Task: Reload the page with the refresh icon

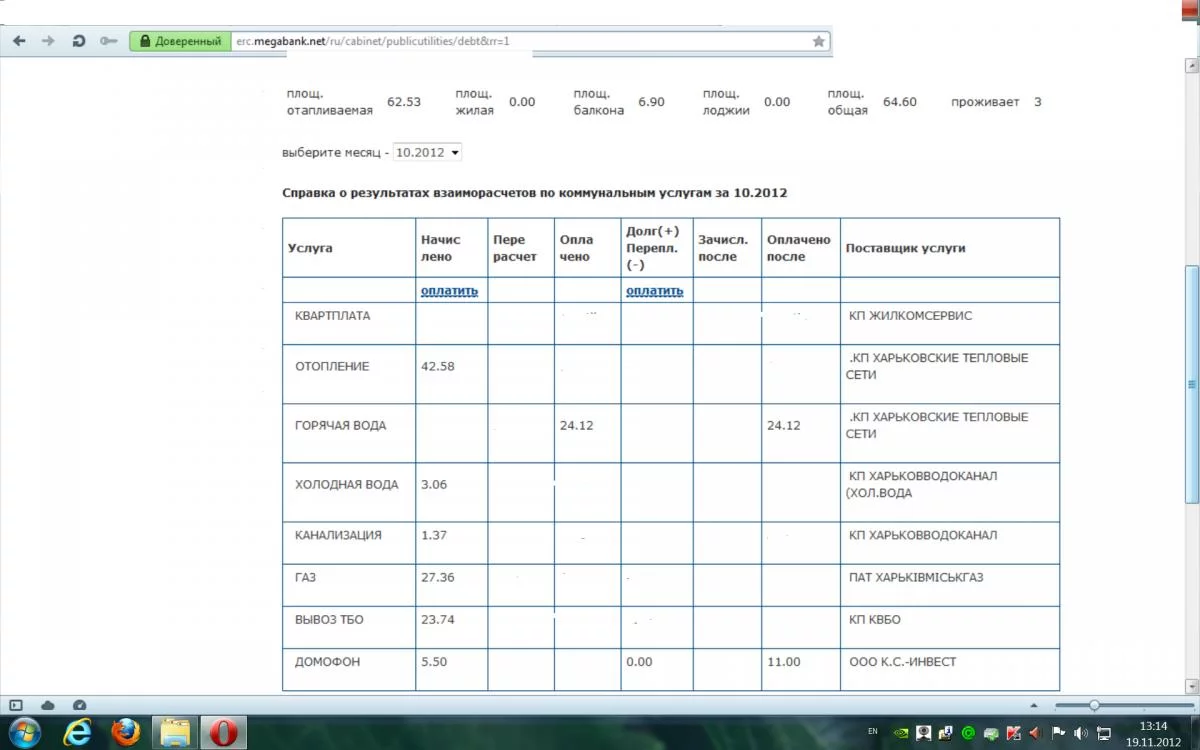Action: coord(78,41)
